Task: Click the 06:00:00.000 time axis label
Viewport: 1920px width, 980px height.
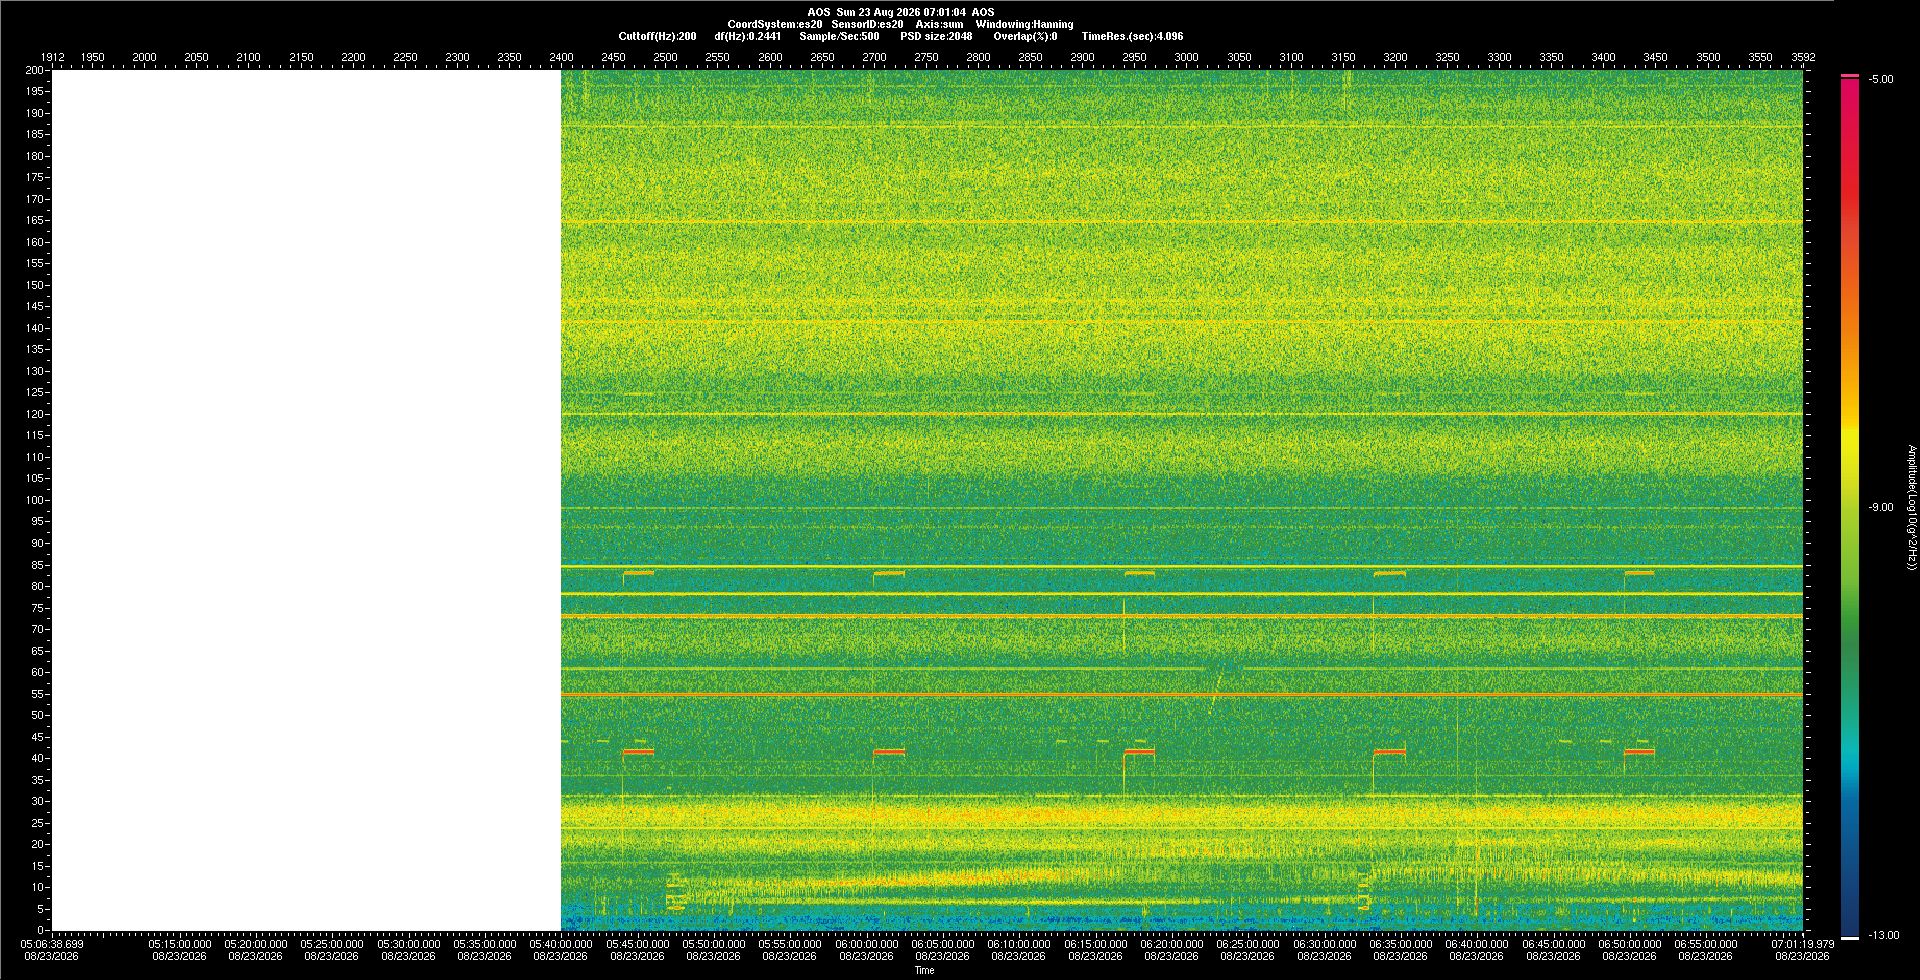Action: 866,943
